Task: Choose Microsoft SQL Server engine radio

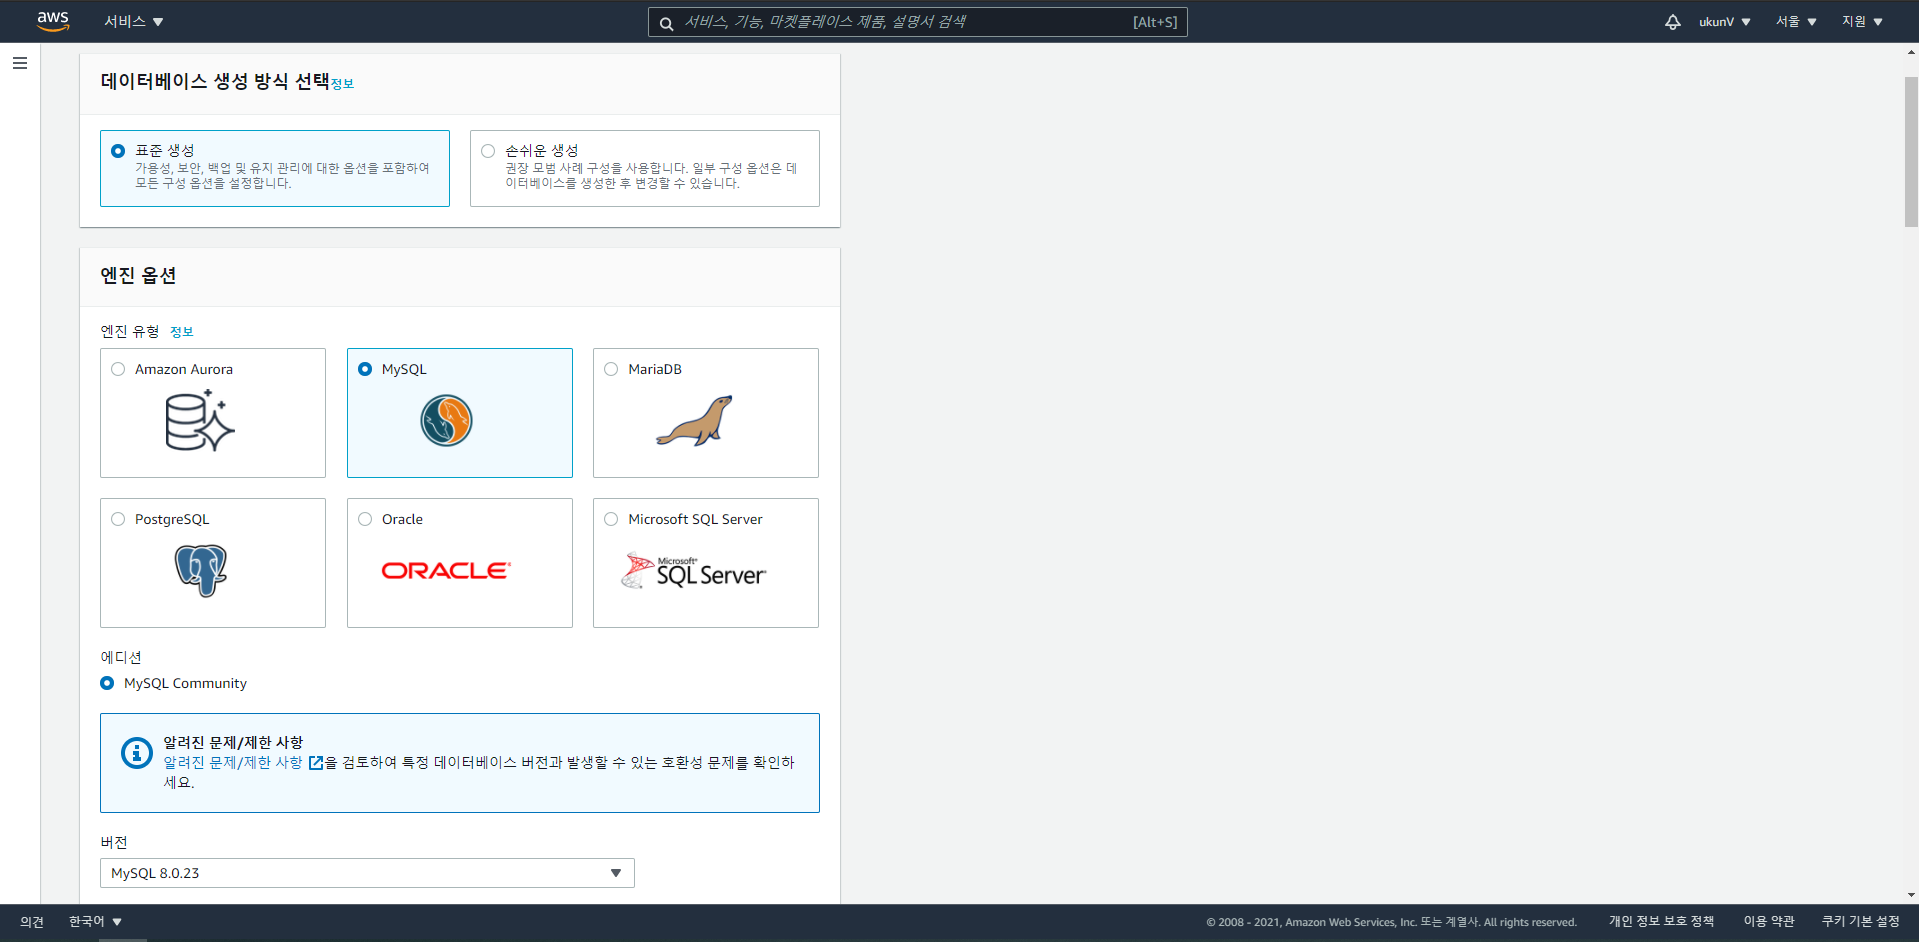Action: [611, 519]
